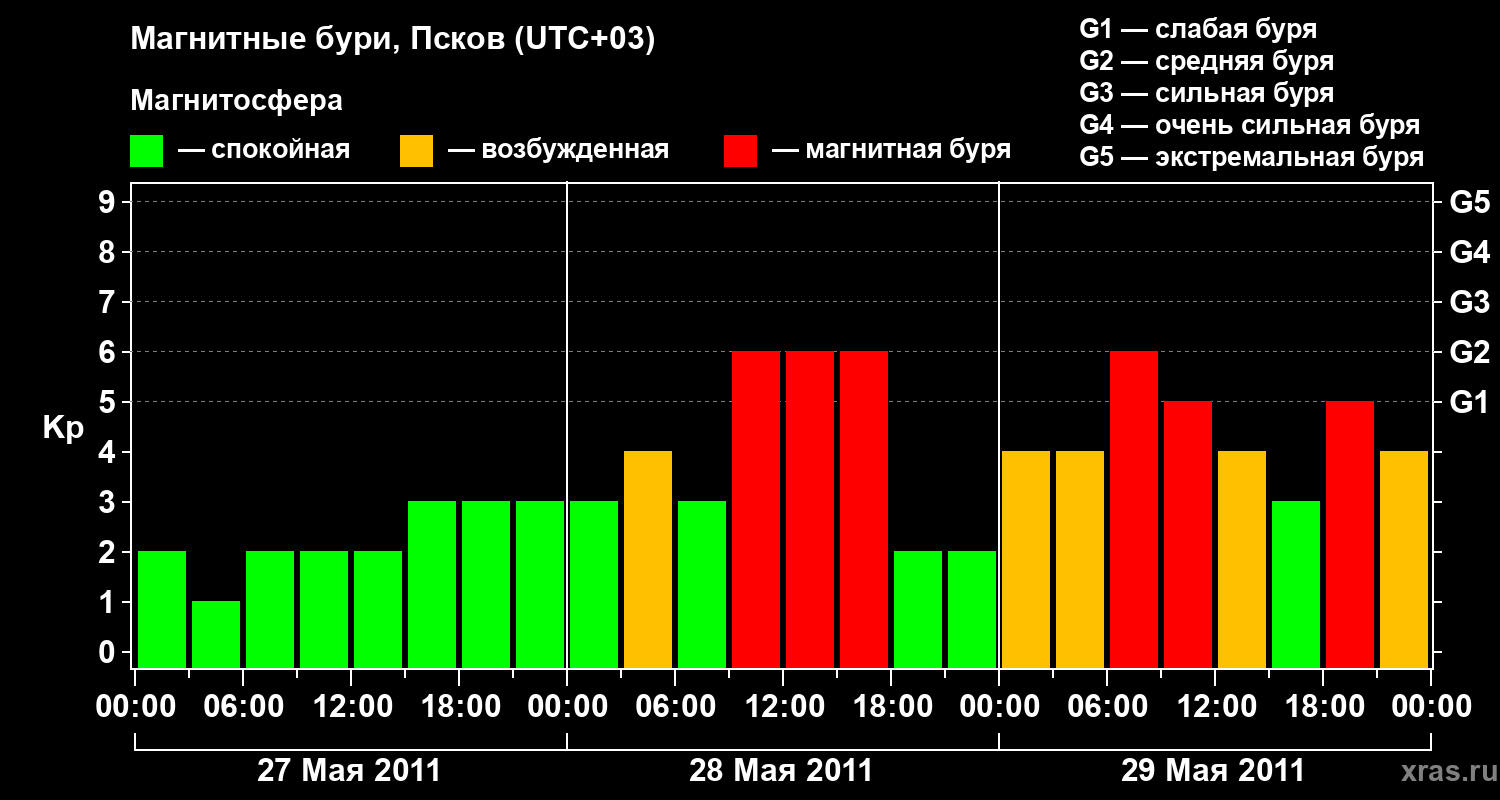The height and width of the screenshot is (800, 1500).
Task: Click the 'G2 — средняя буря' legend line
Action: click(x=1206, y=61)
